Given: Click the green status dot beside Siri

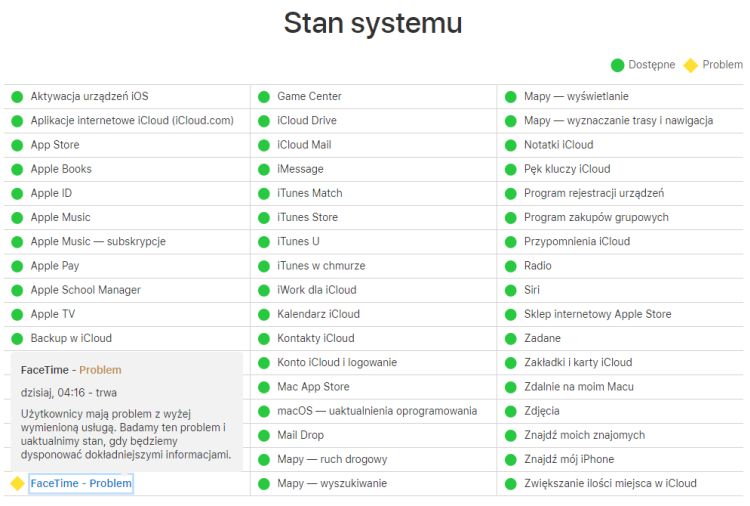Looking at the screenshot, I should (x=510, y=290).
